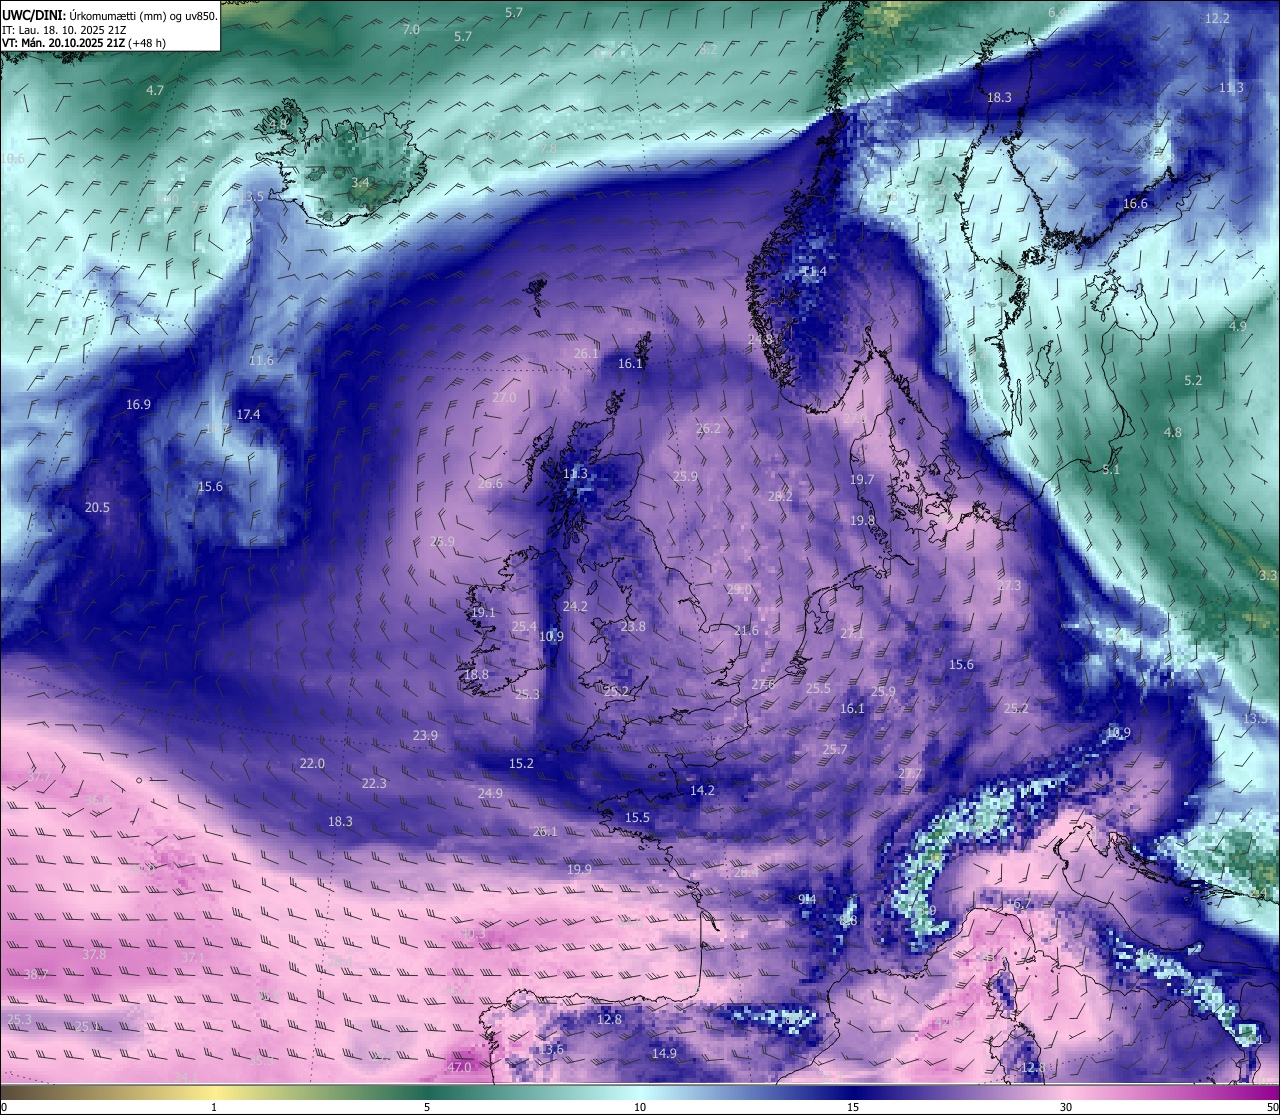
Task: Click the 21.6 value near the Netherlands coast
Action: coord(746,630)
